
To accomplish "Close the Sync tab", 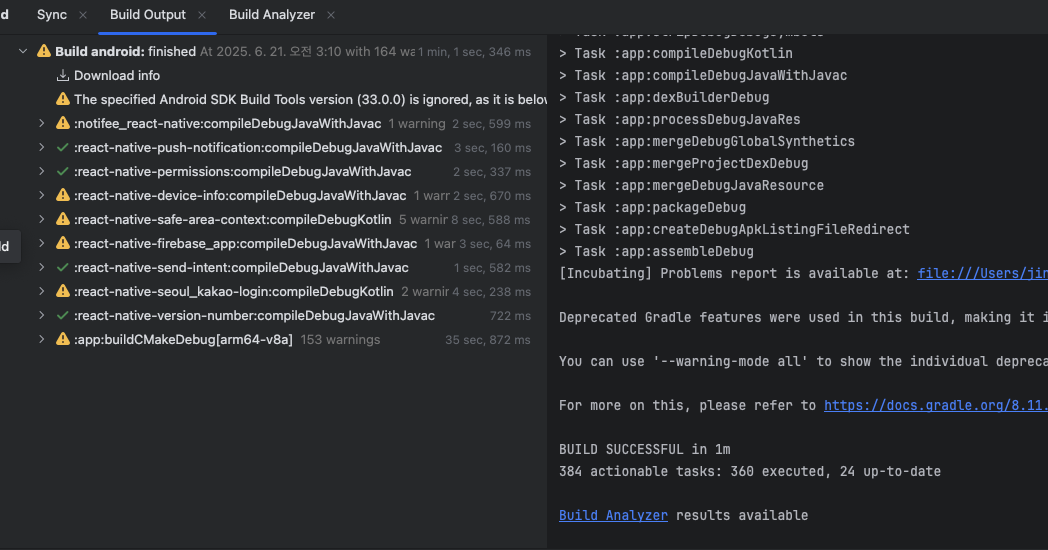I will point(83,15).
